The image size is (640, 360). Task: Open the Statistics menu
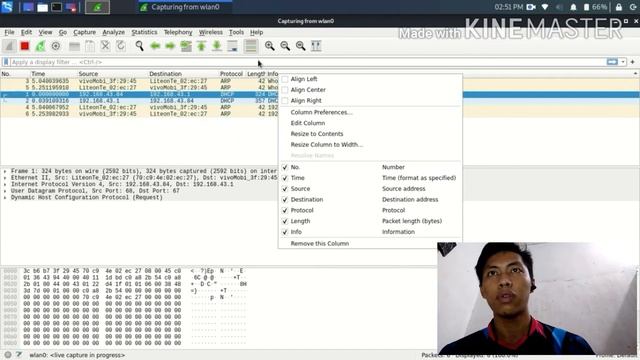(144, 32)
